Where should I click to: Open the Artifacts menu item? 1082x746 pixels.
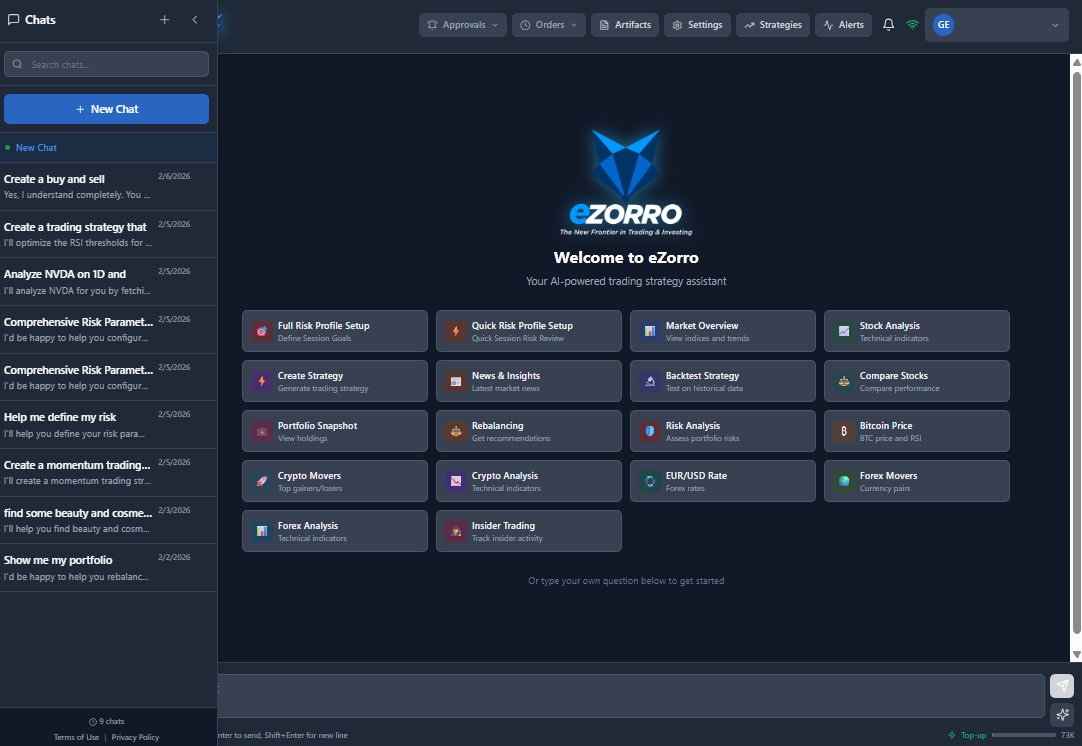pyautogui.click(x=625, y=25)
